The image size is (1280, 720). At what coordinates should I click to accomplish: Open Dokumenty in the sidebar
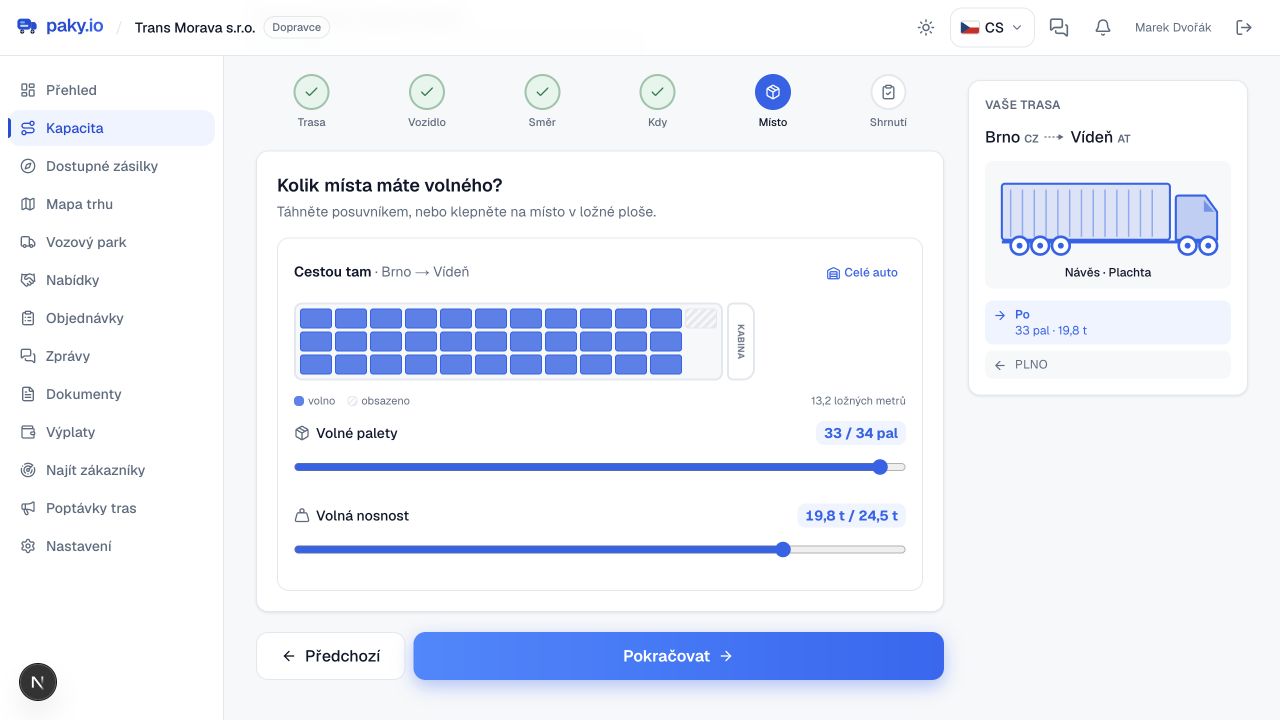[x=111, y=394]
